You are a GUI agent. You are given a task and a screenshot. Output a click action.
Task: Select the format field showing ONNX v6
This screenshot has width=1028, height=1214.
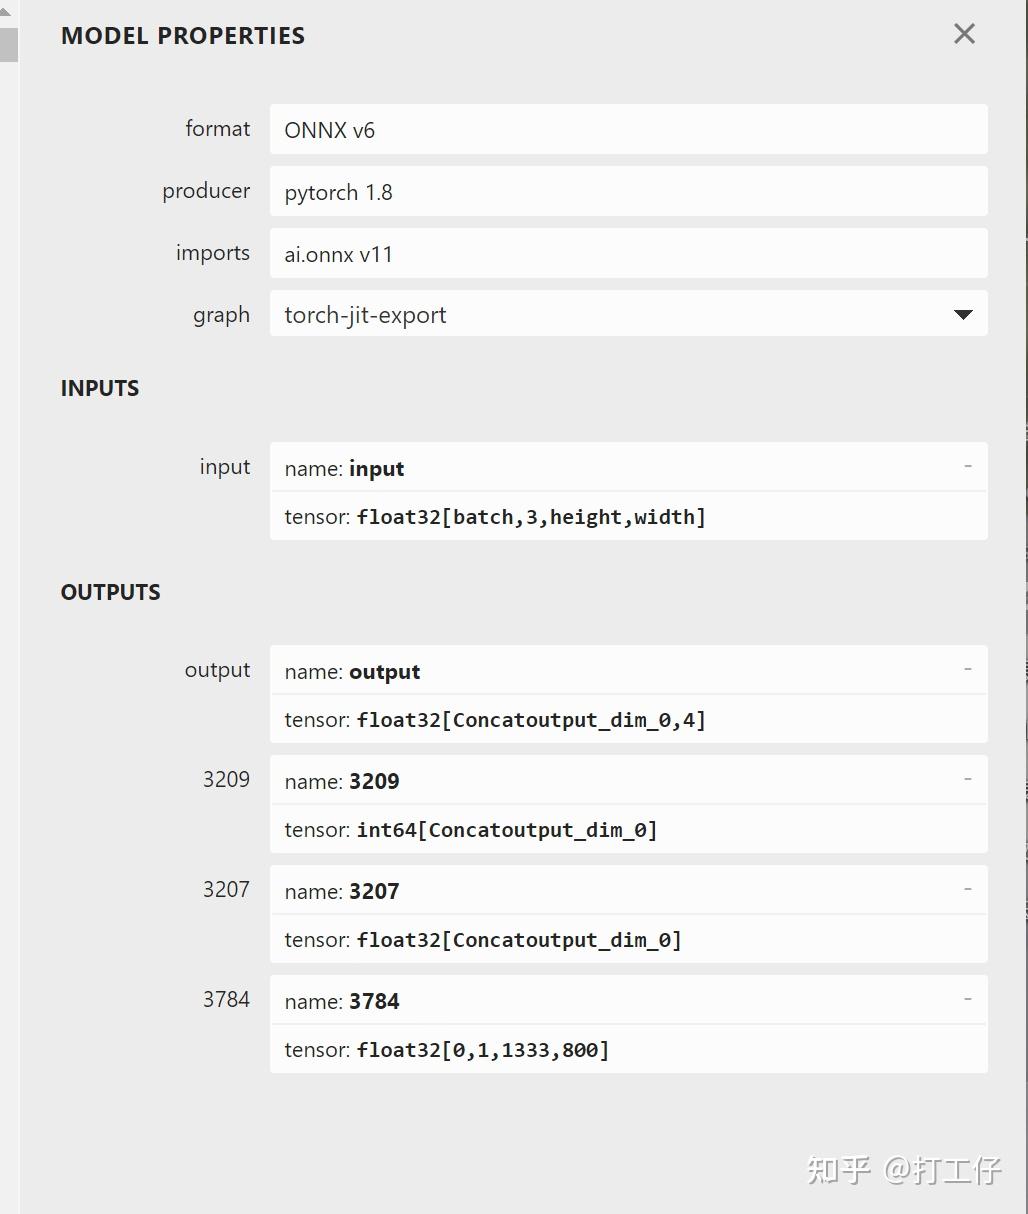(627, 129)
